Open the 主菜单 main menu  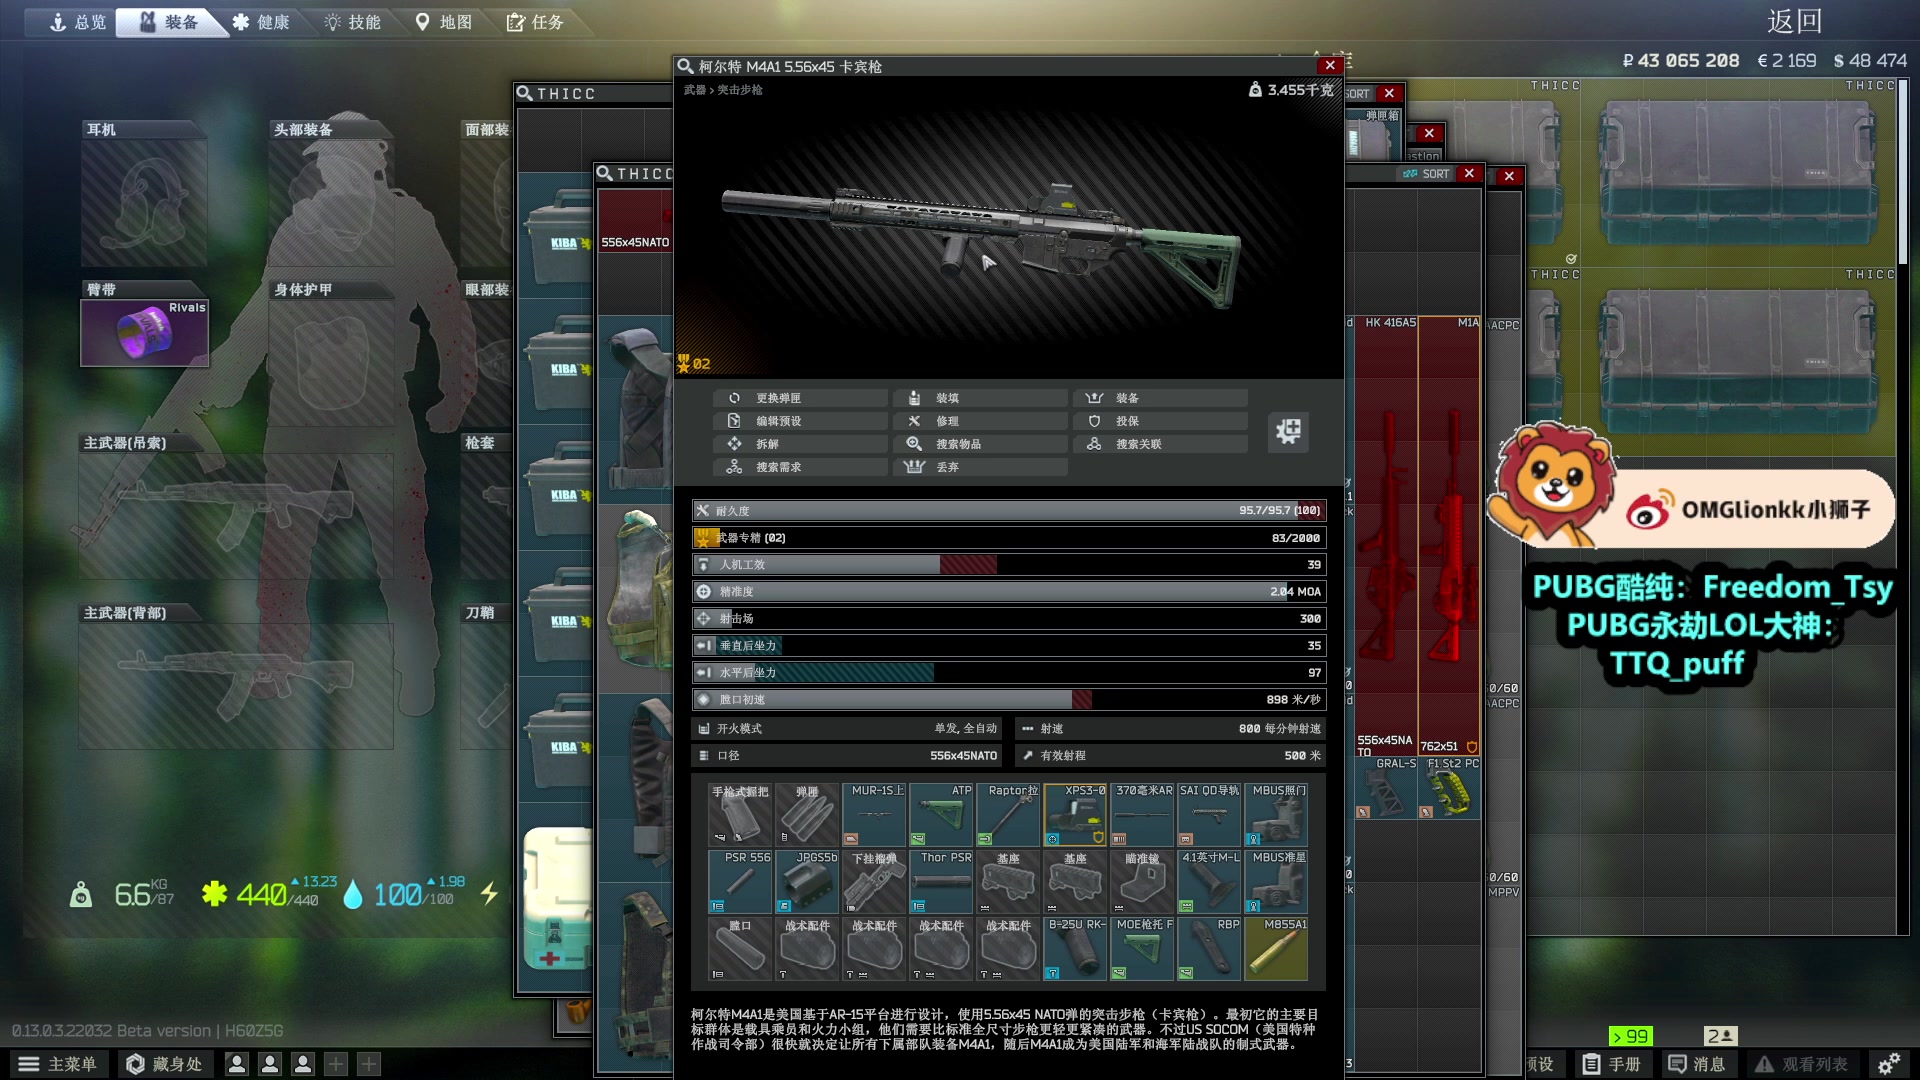[58, 1064]
